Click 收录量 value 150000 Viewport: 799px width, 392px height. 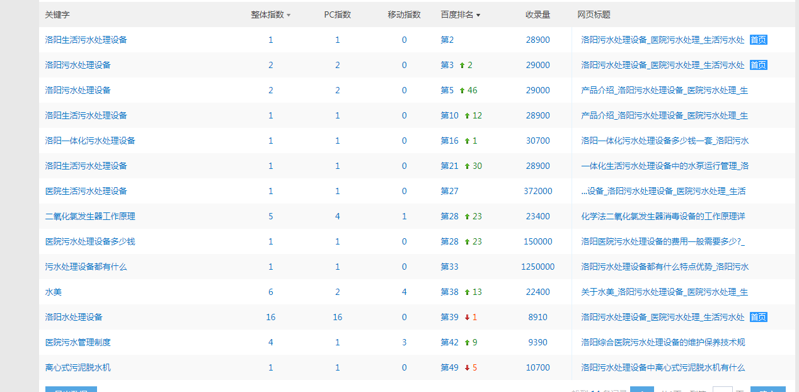tap(538, 242)
